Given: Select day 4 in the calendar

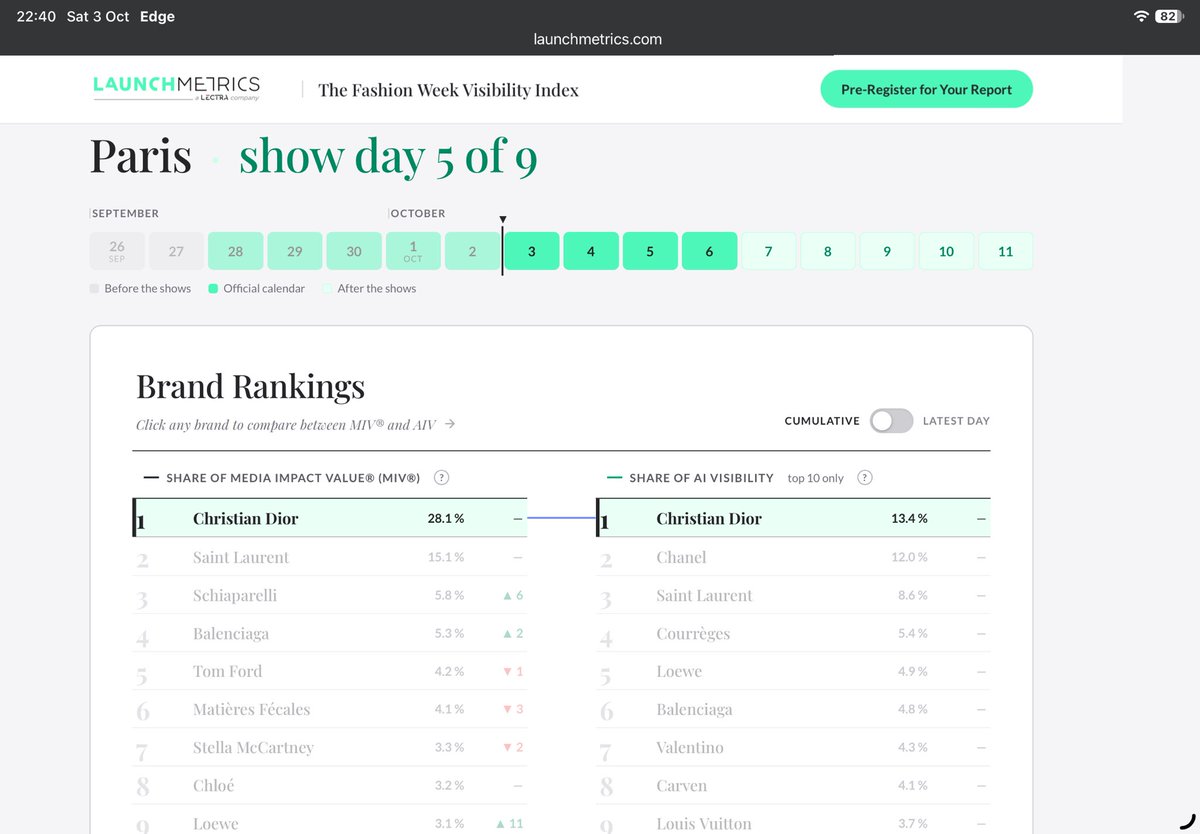Looking at the screenshot, I should coord(591,251).
